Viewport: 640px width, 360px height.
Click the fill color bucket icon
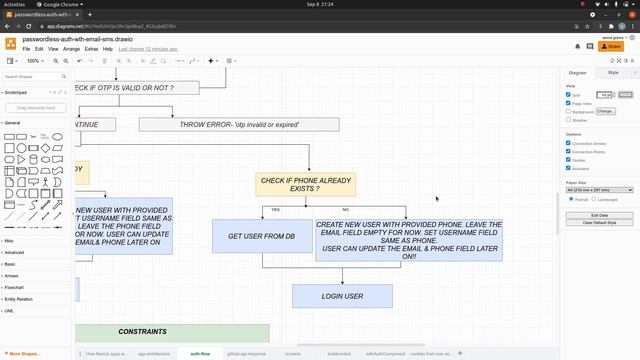coord(142,61)
